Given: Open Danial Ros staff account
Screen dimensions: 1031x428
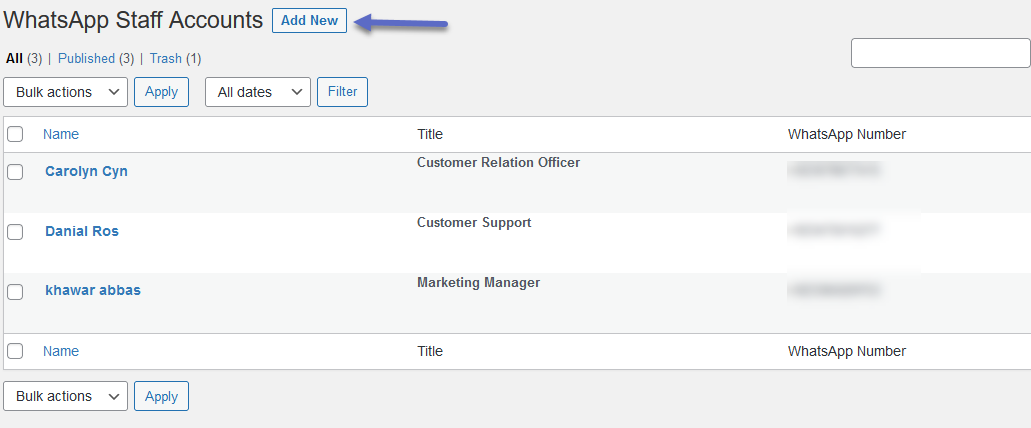Looking at the screenshot, I should (x=82, y=231).
